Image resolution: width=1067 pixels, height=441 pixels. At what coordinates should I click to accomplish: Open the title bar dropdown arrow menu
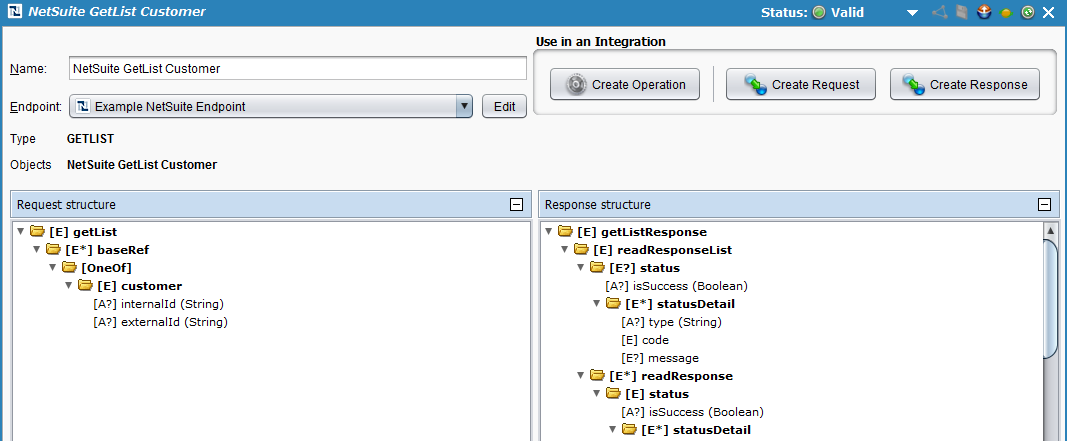click(912, 13)
